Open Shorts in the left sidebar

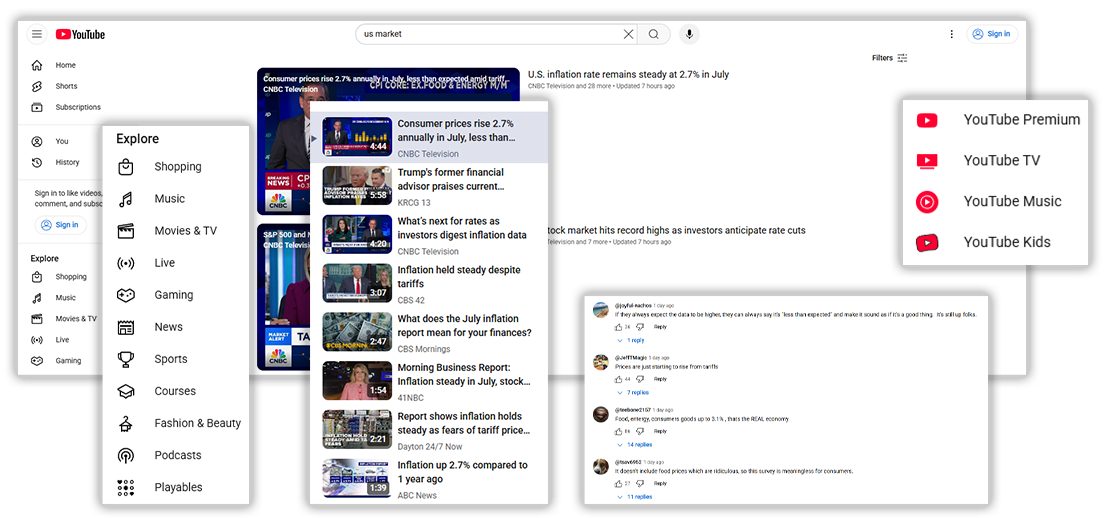[x=64, y=86]
